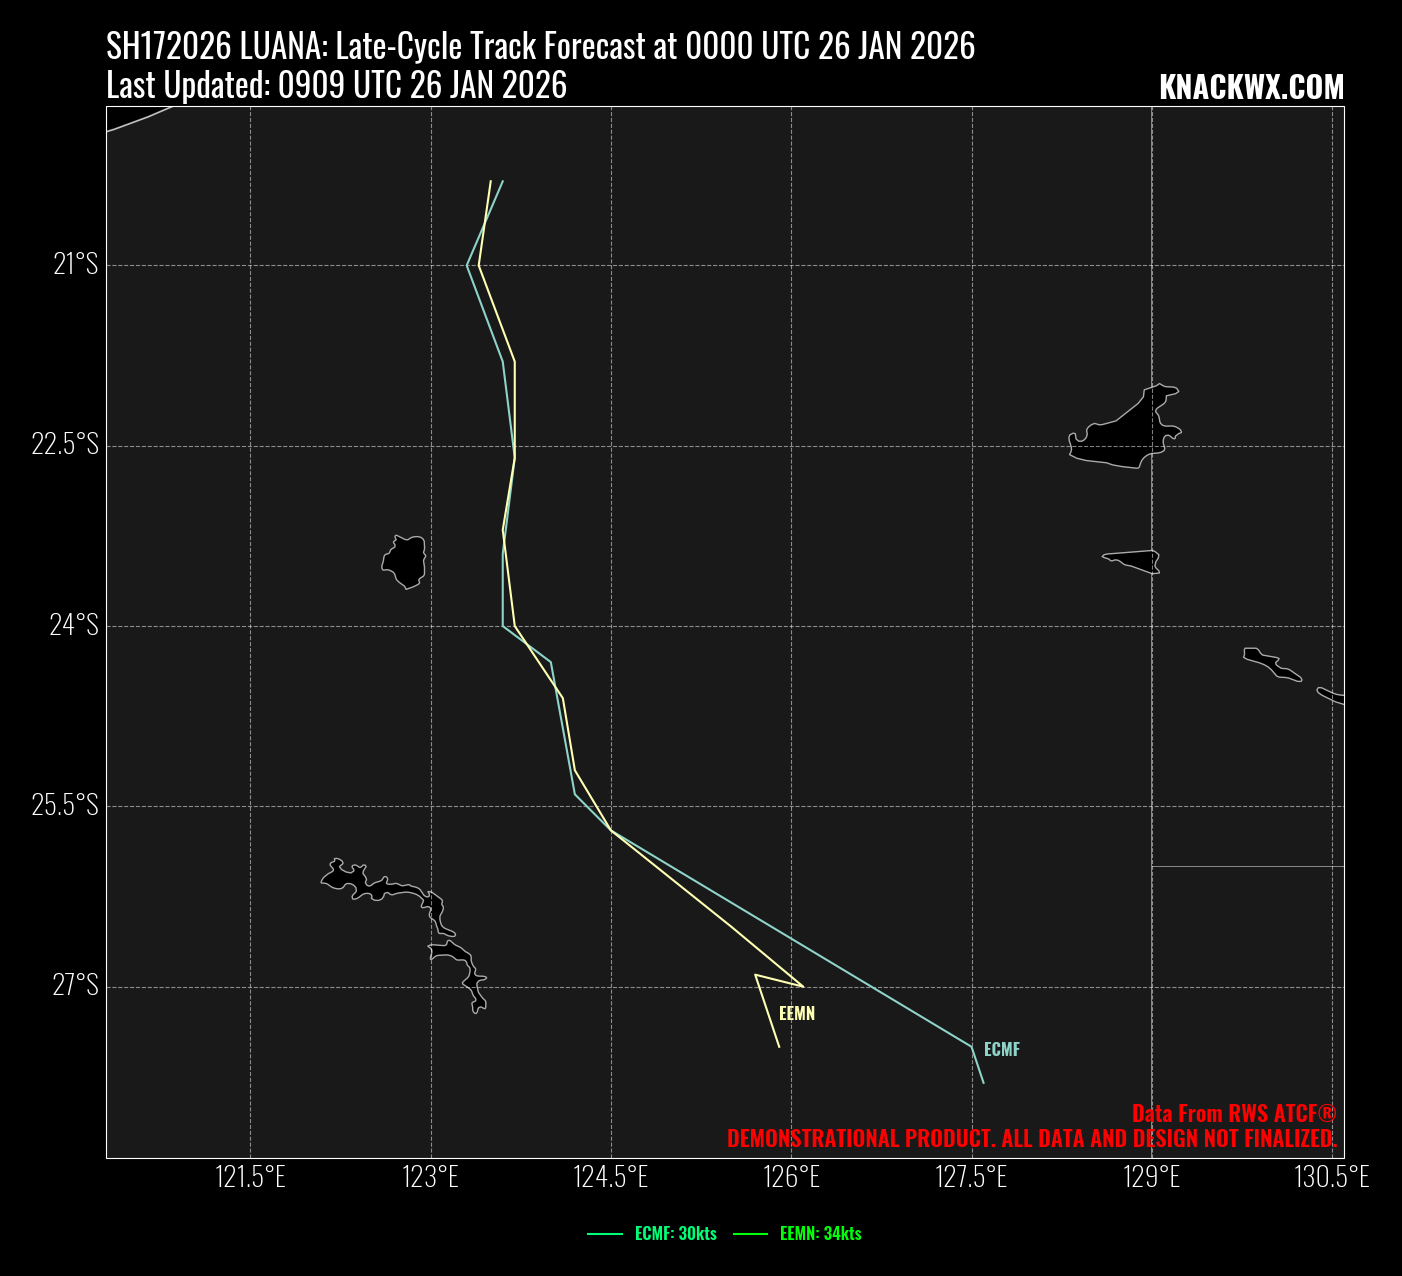
Task: Click the 24°S latitude axis label
Action: click(75, 625)
